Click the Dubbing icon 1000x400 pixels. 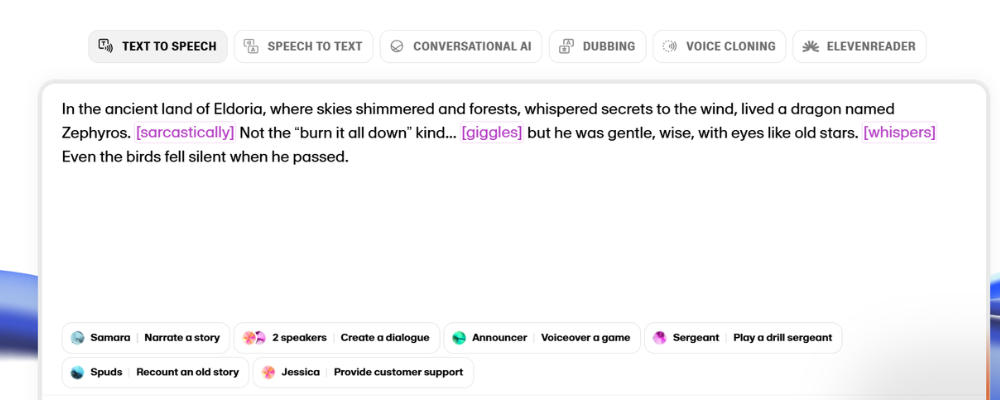(x=566, y=46)
